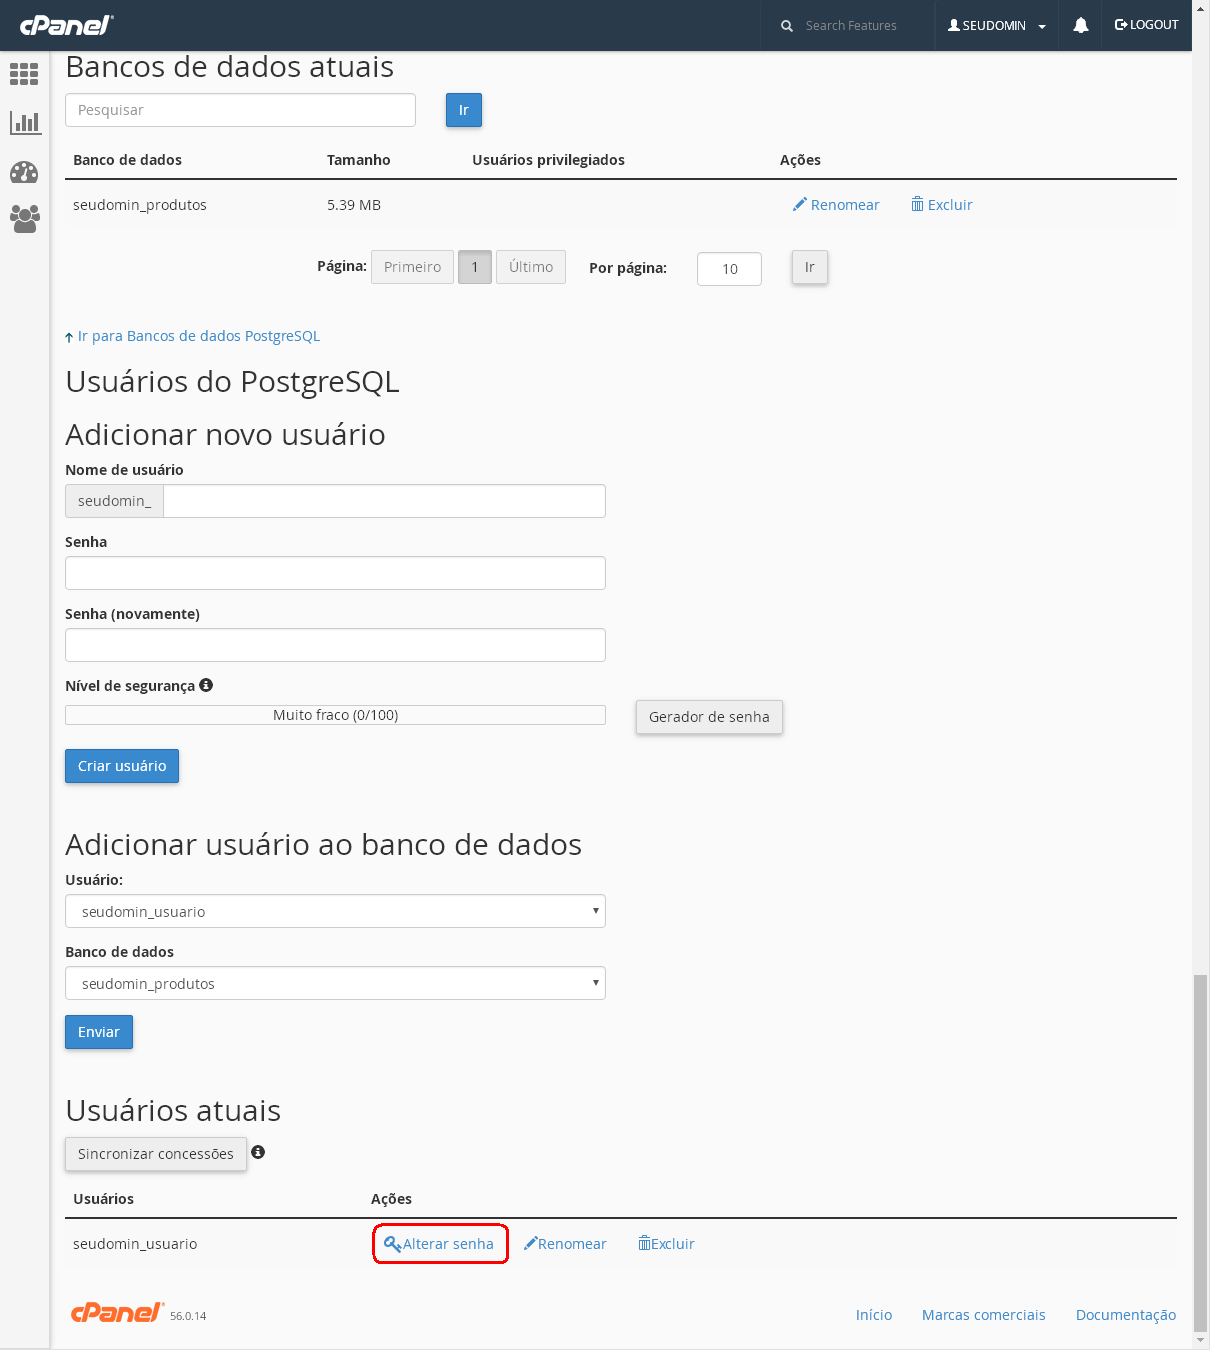Click the cPanel logo in header

tap(66, 25)
